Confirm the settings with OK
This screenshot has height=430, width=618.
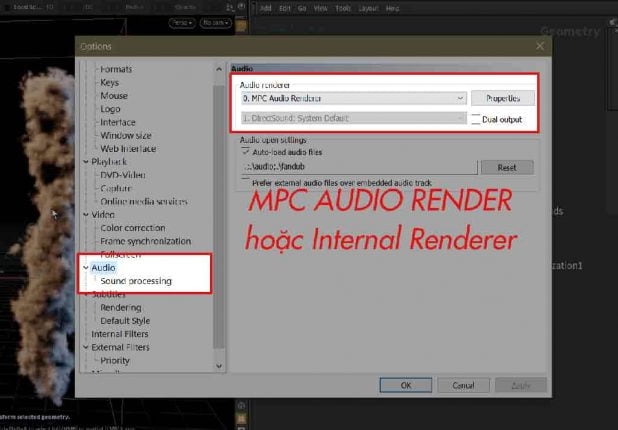(406, 384)
